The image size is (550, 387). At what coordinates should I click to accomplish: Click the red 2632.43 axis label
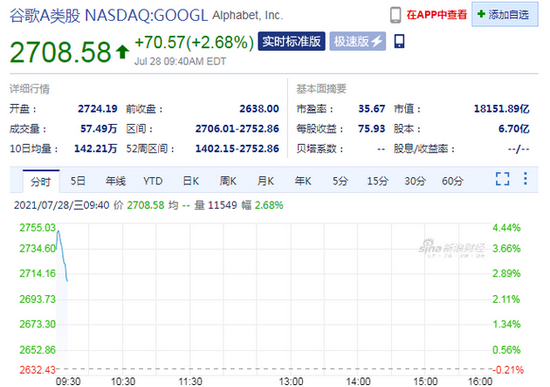tap(38, 370)
